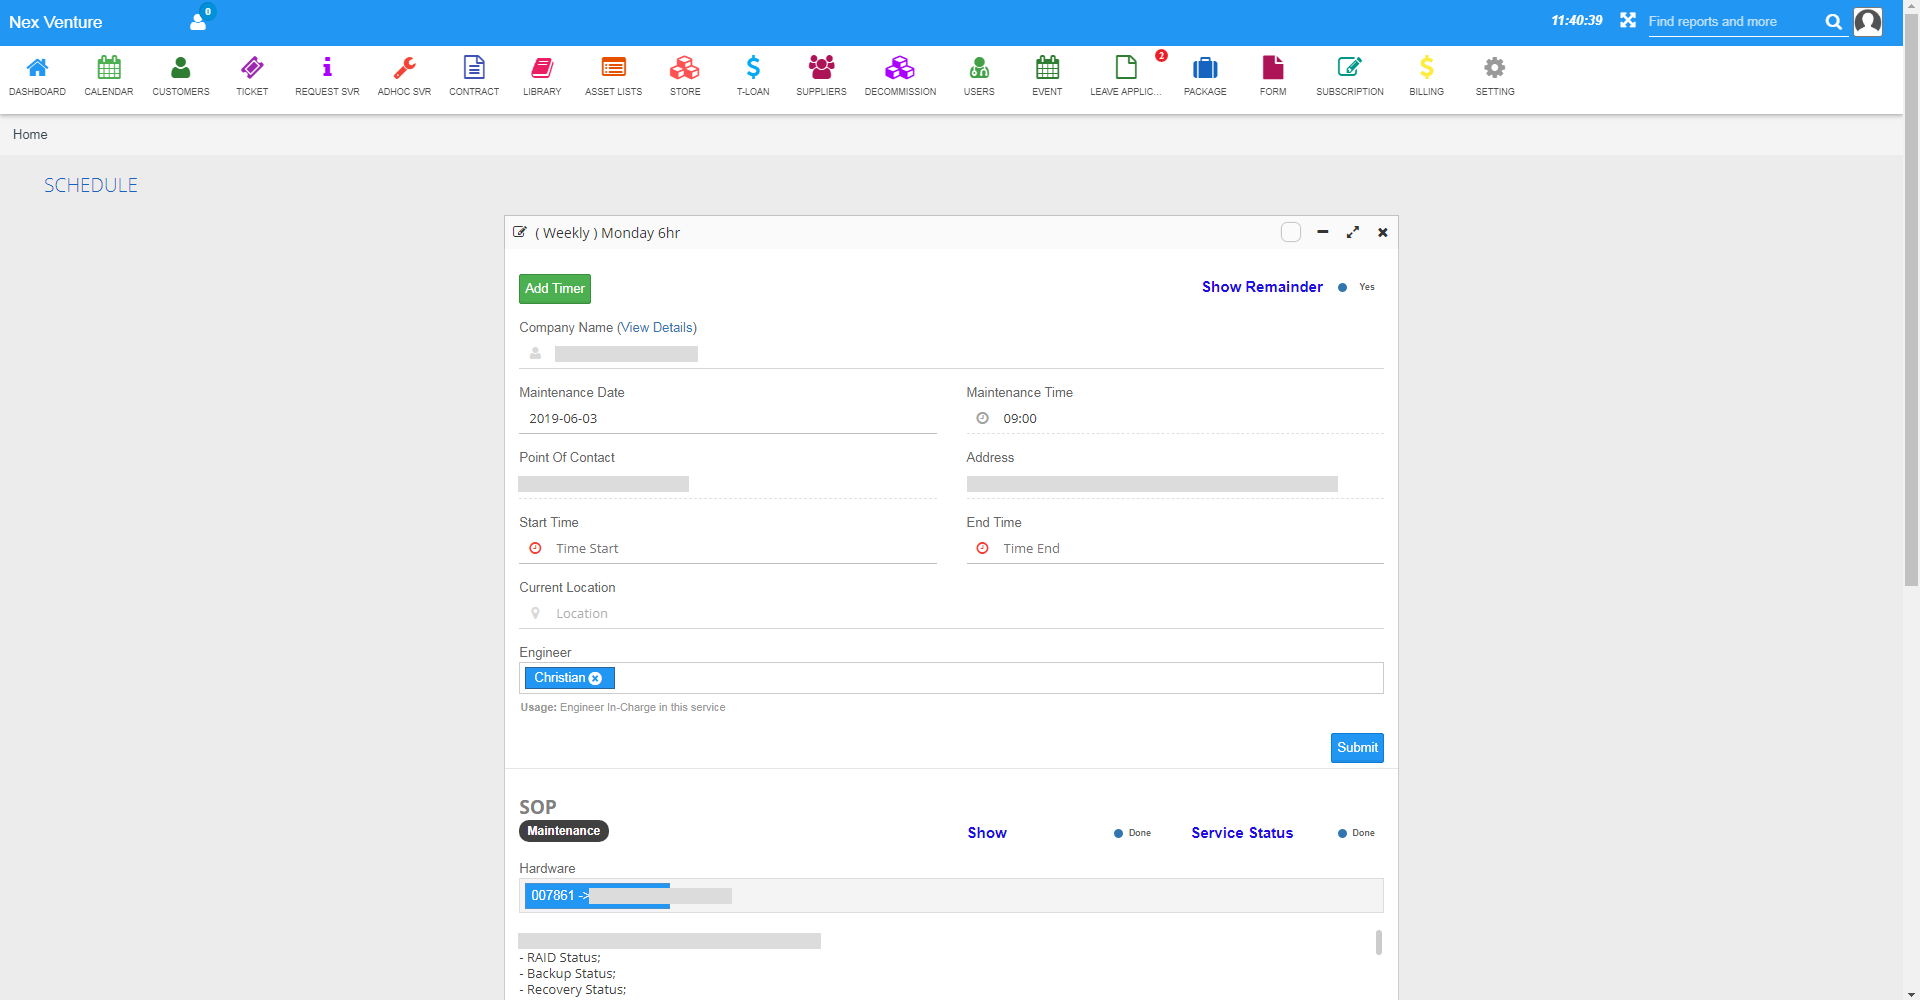1920x1000 pixels.
Task: Click the Time Start input field
Action: tap(740, 549)
